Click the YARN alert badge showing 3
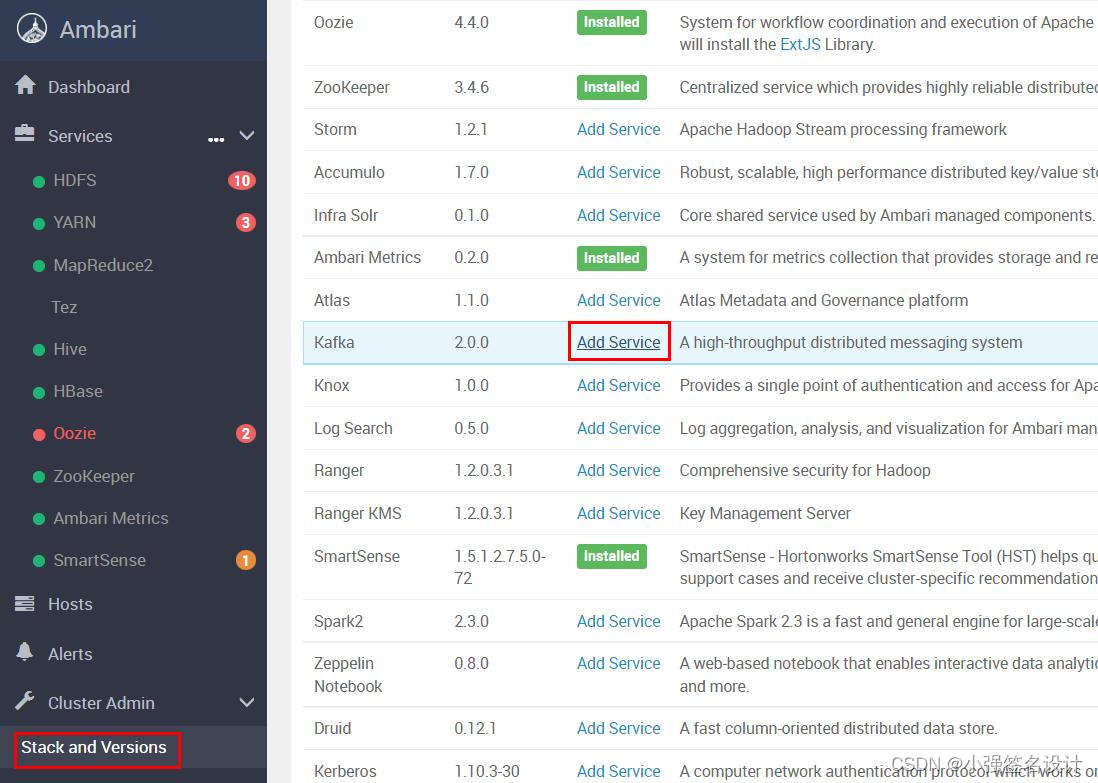Screen dimensions: 1098x783 point(245,223)
